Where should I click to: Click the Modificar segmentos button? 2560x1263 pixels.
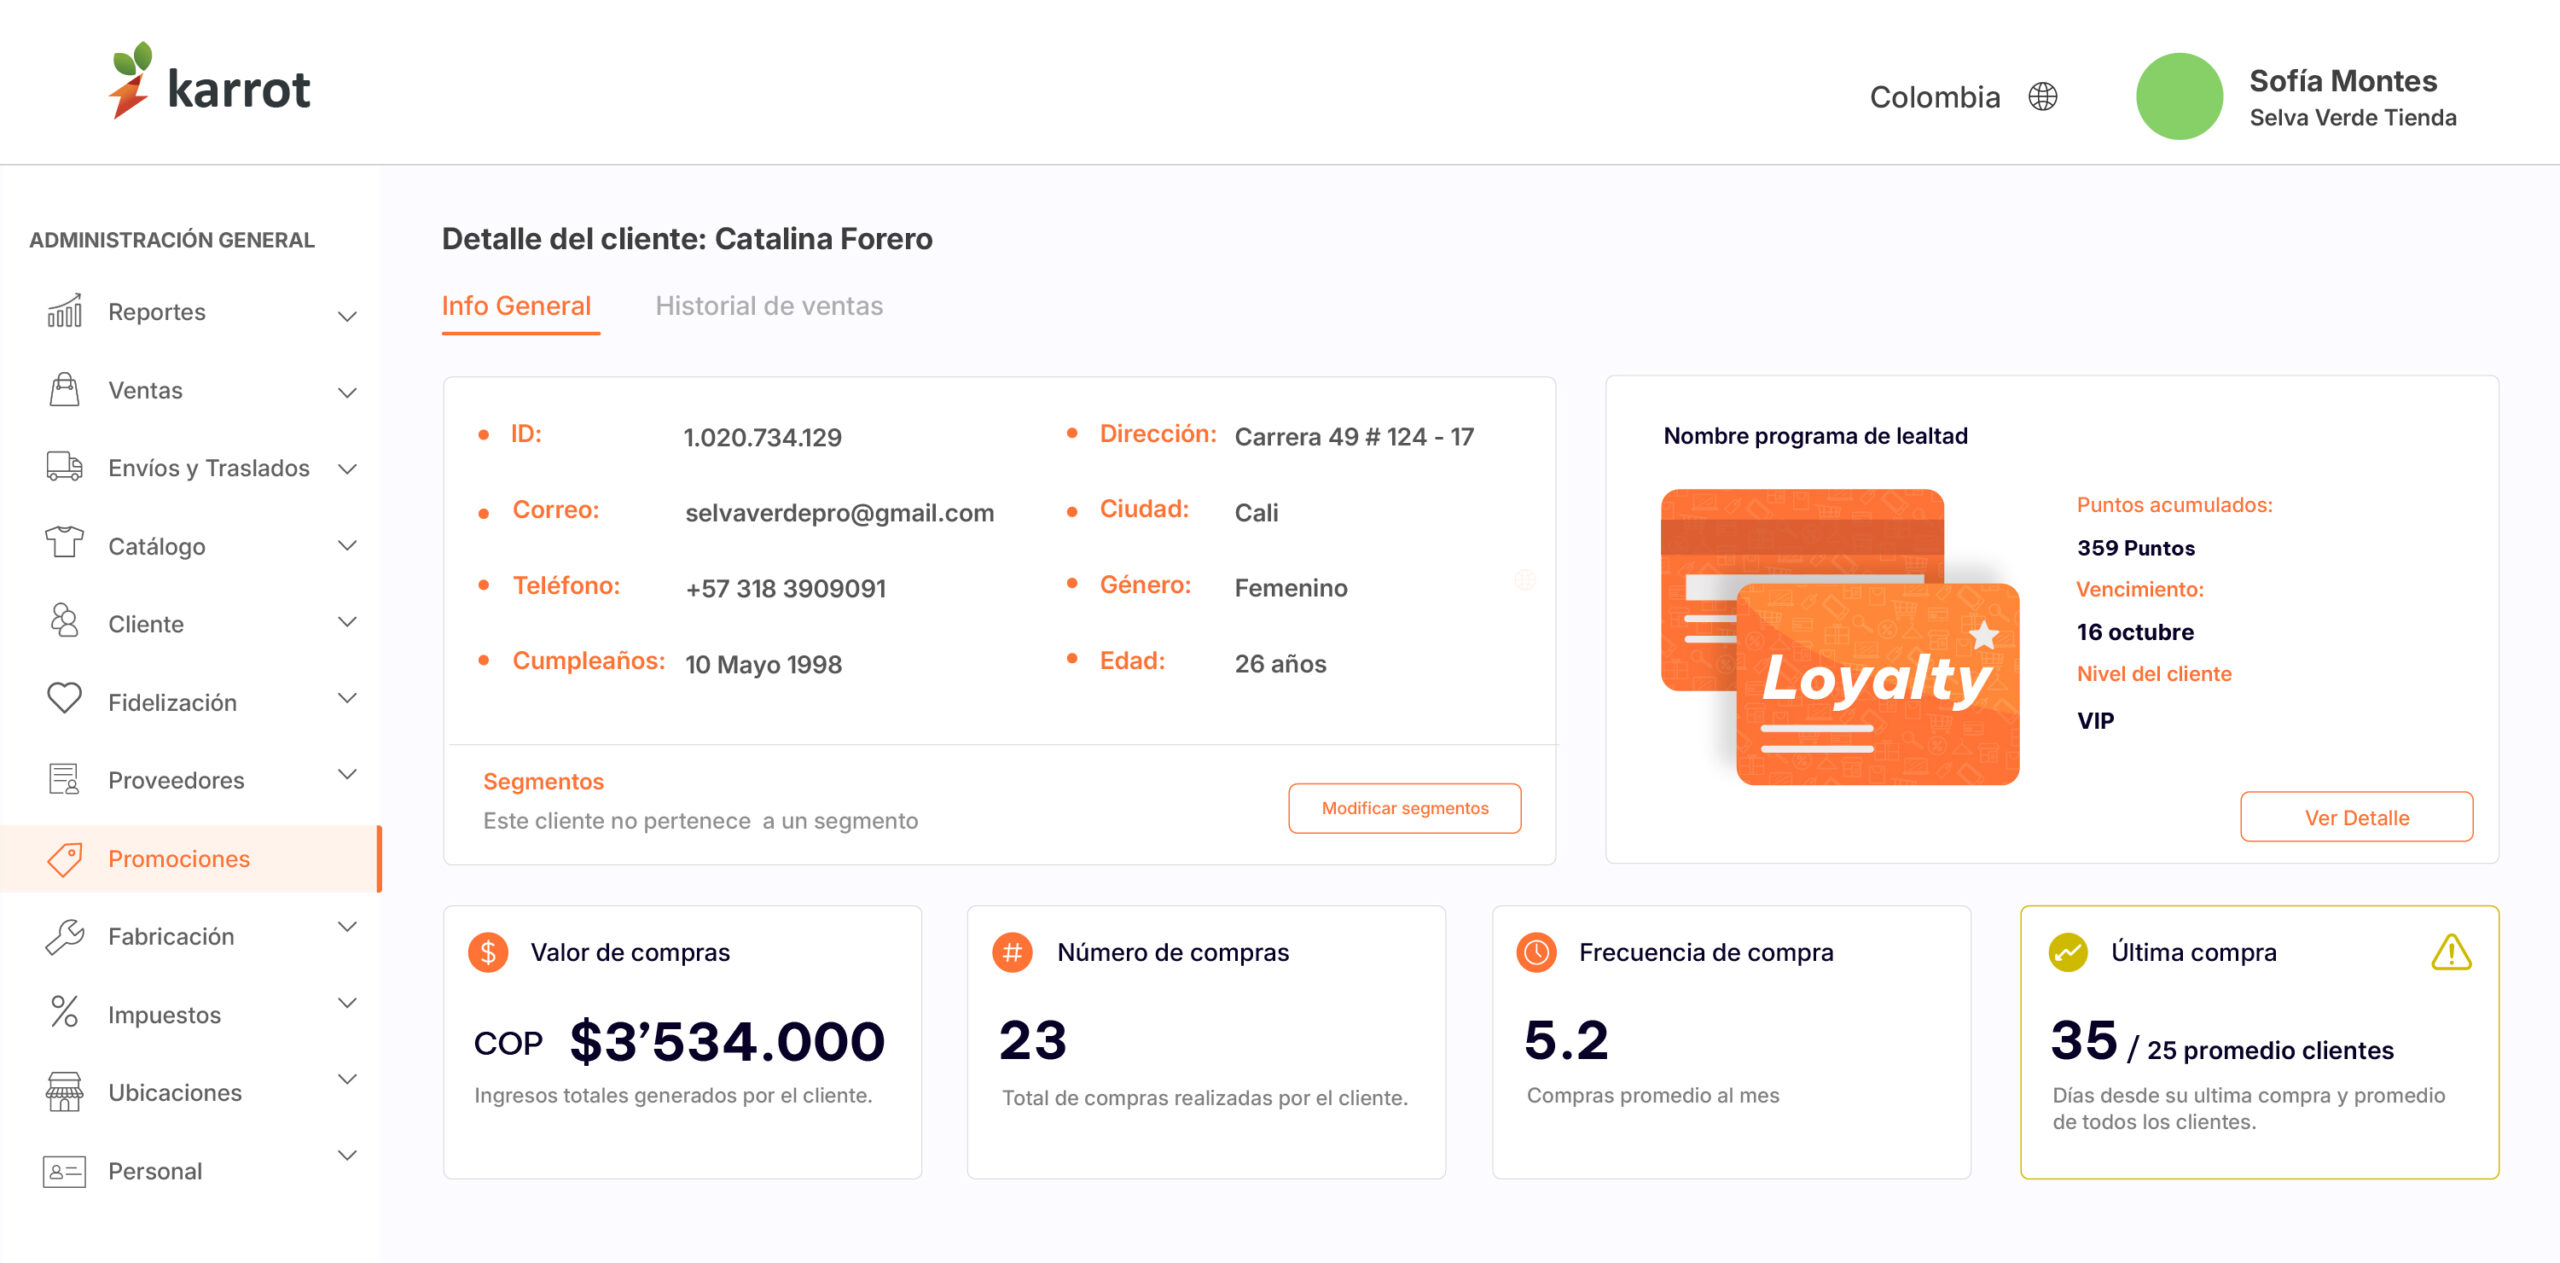(1404, 808)
